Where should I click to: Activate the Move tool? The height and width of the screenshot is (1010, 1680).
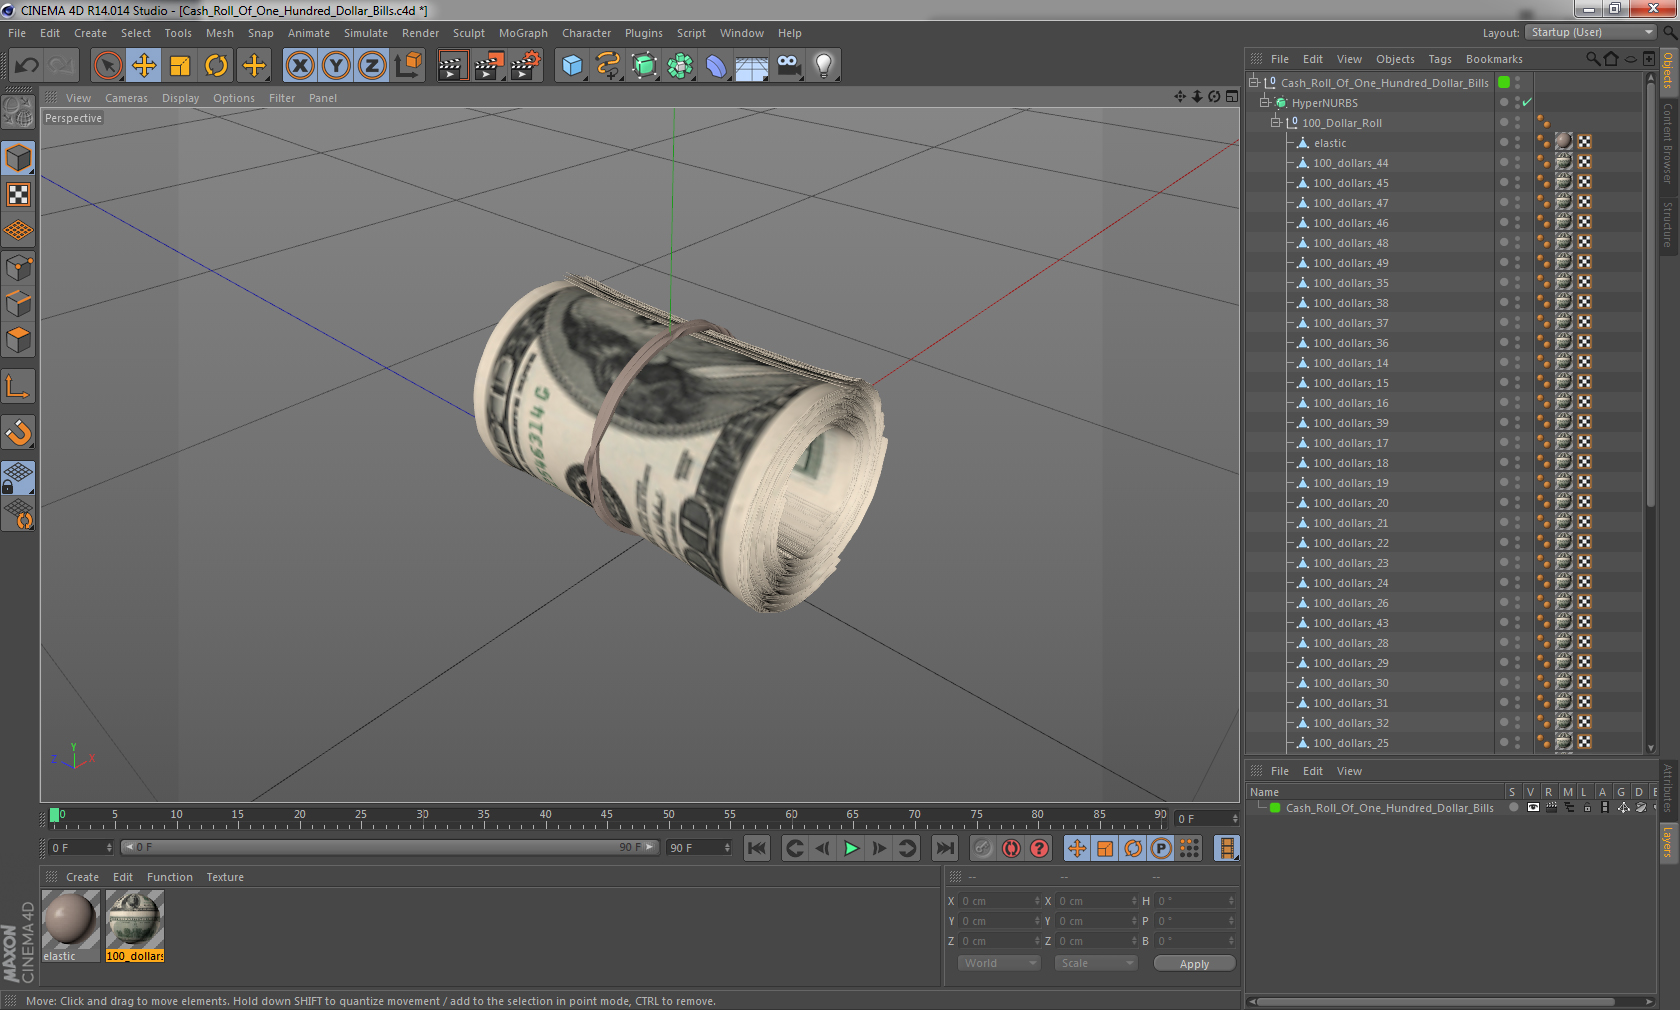pos(144,66)
